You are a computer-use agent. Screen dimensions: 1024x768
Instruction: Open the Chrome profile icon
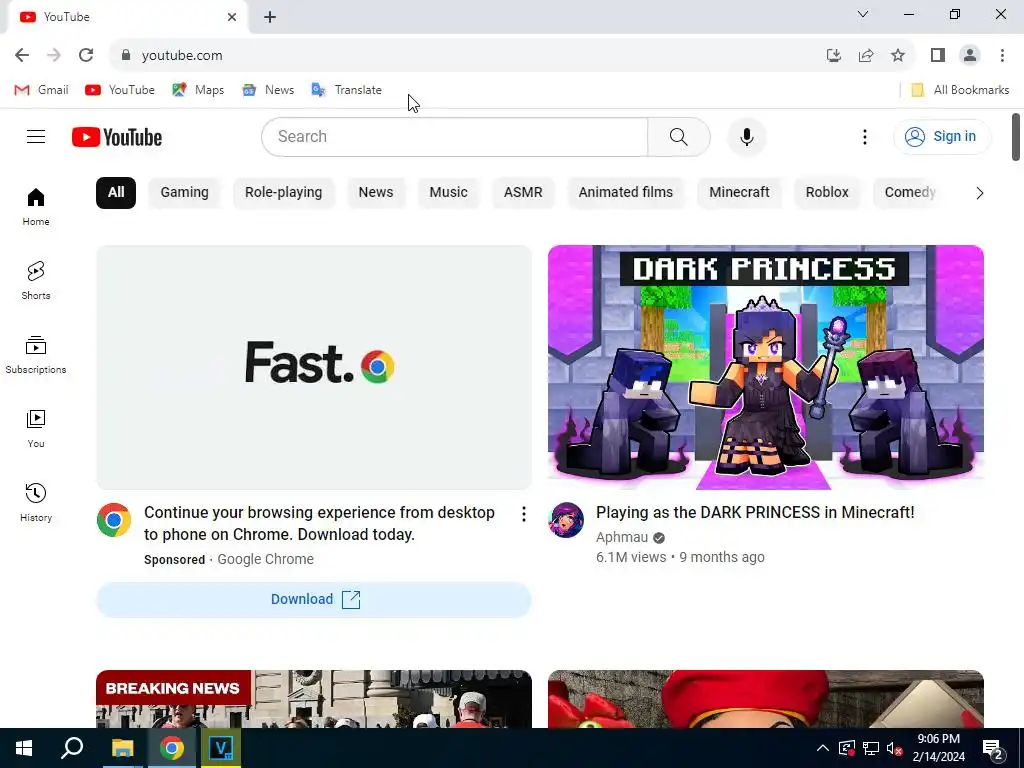[970, 56]
